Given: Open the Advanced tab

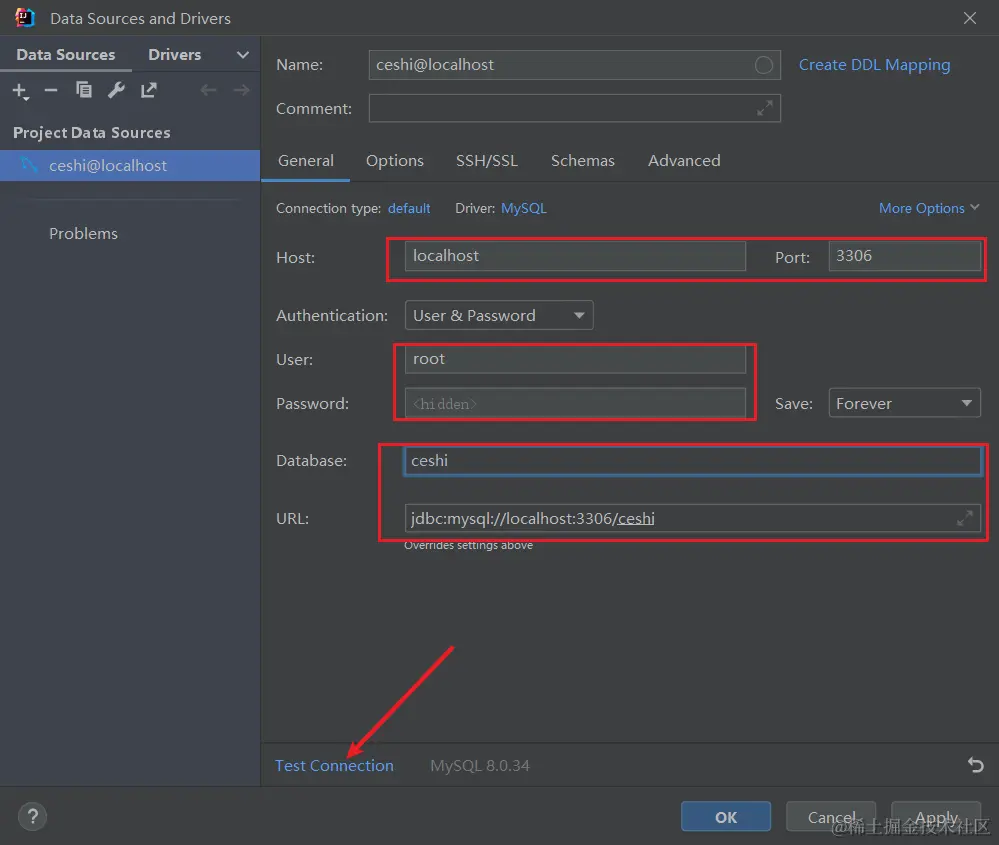Looking at the screenshot, I should coord(684,161).
